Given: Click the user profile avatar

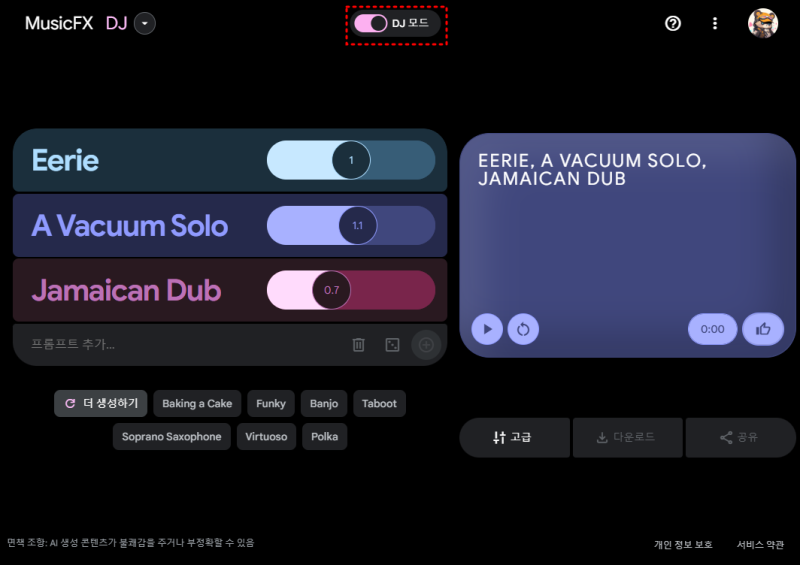Looking at the screenshot, I should click(763, 23).
